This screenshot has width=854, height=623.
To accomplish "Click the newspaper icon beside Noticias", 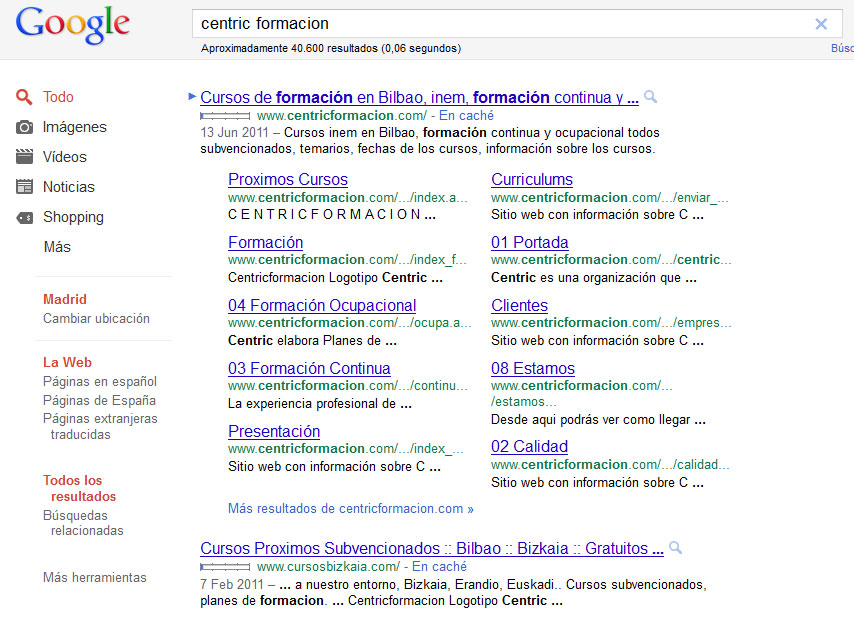I will pyautogui.click(x=24, y=187).
